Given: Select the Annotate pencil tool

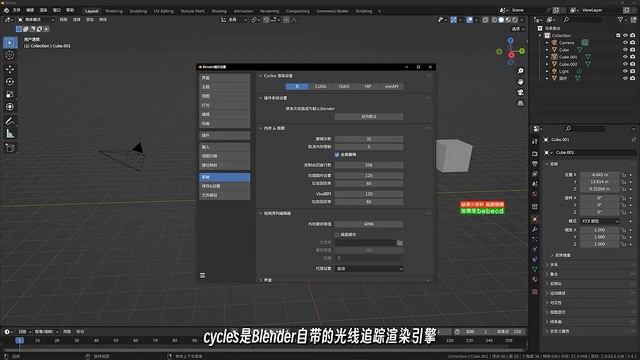Looking at the screenshot, I should click(10, 121).
